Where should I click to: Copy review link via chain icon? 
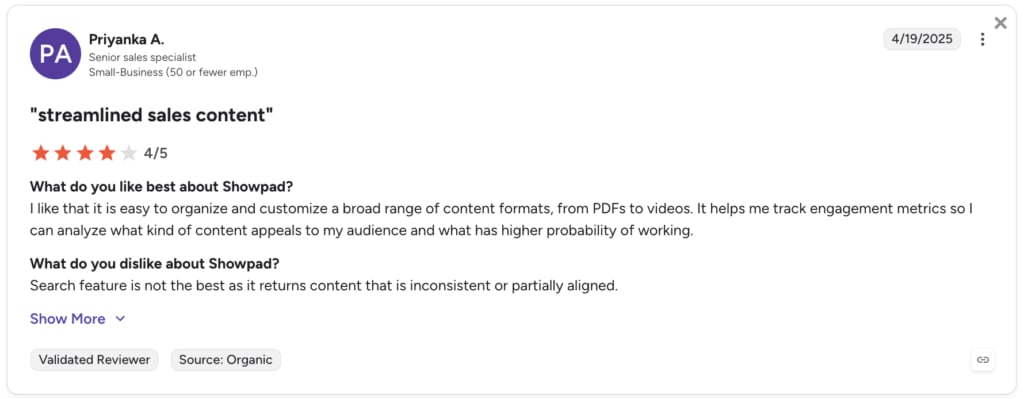[x=983, y=360]
